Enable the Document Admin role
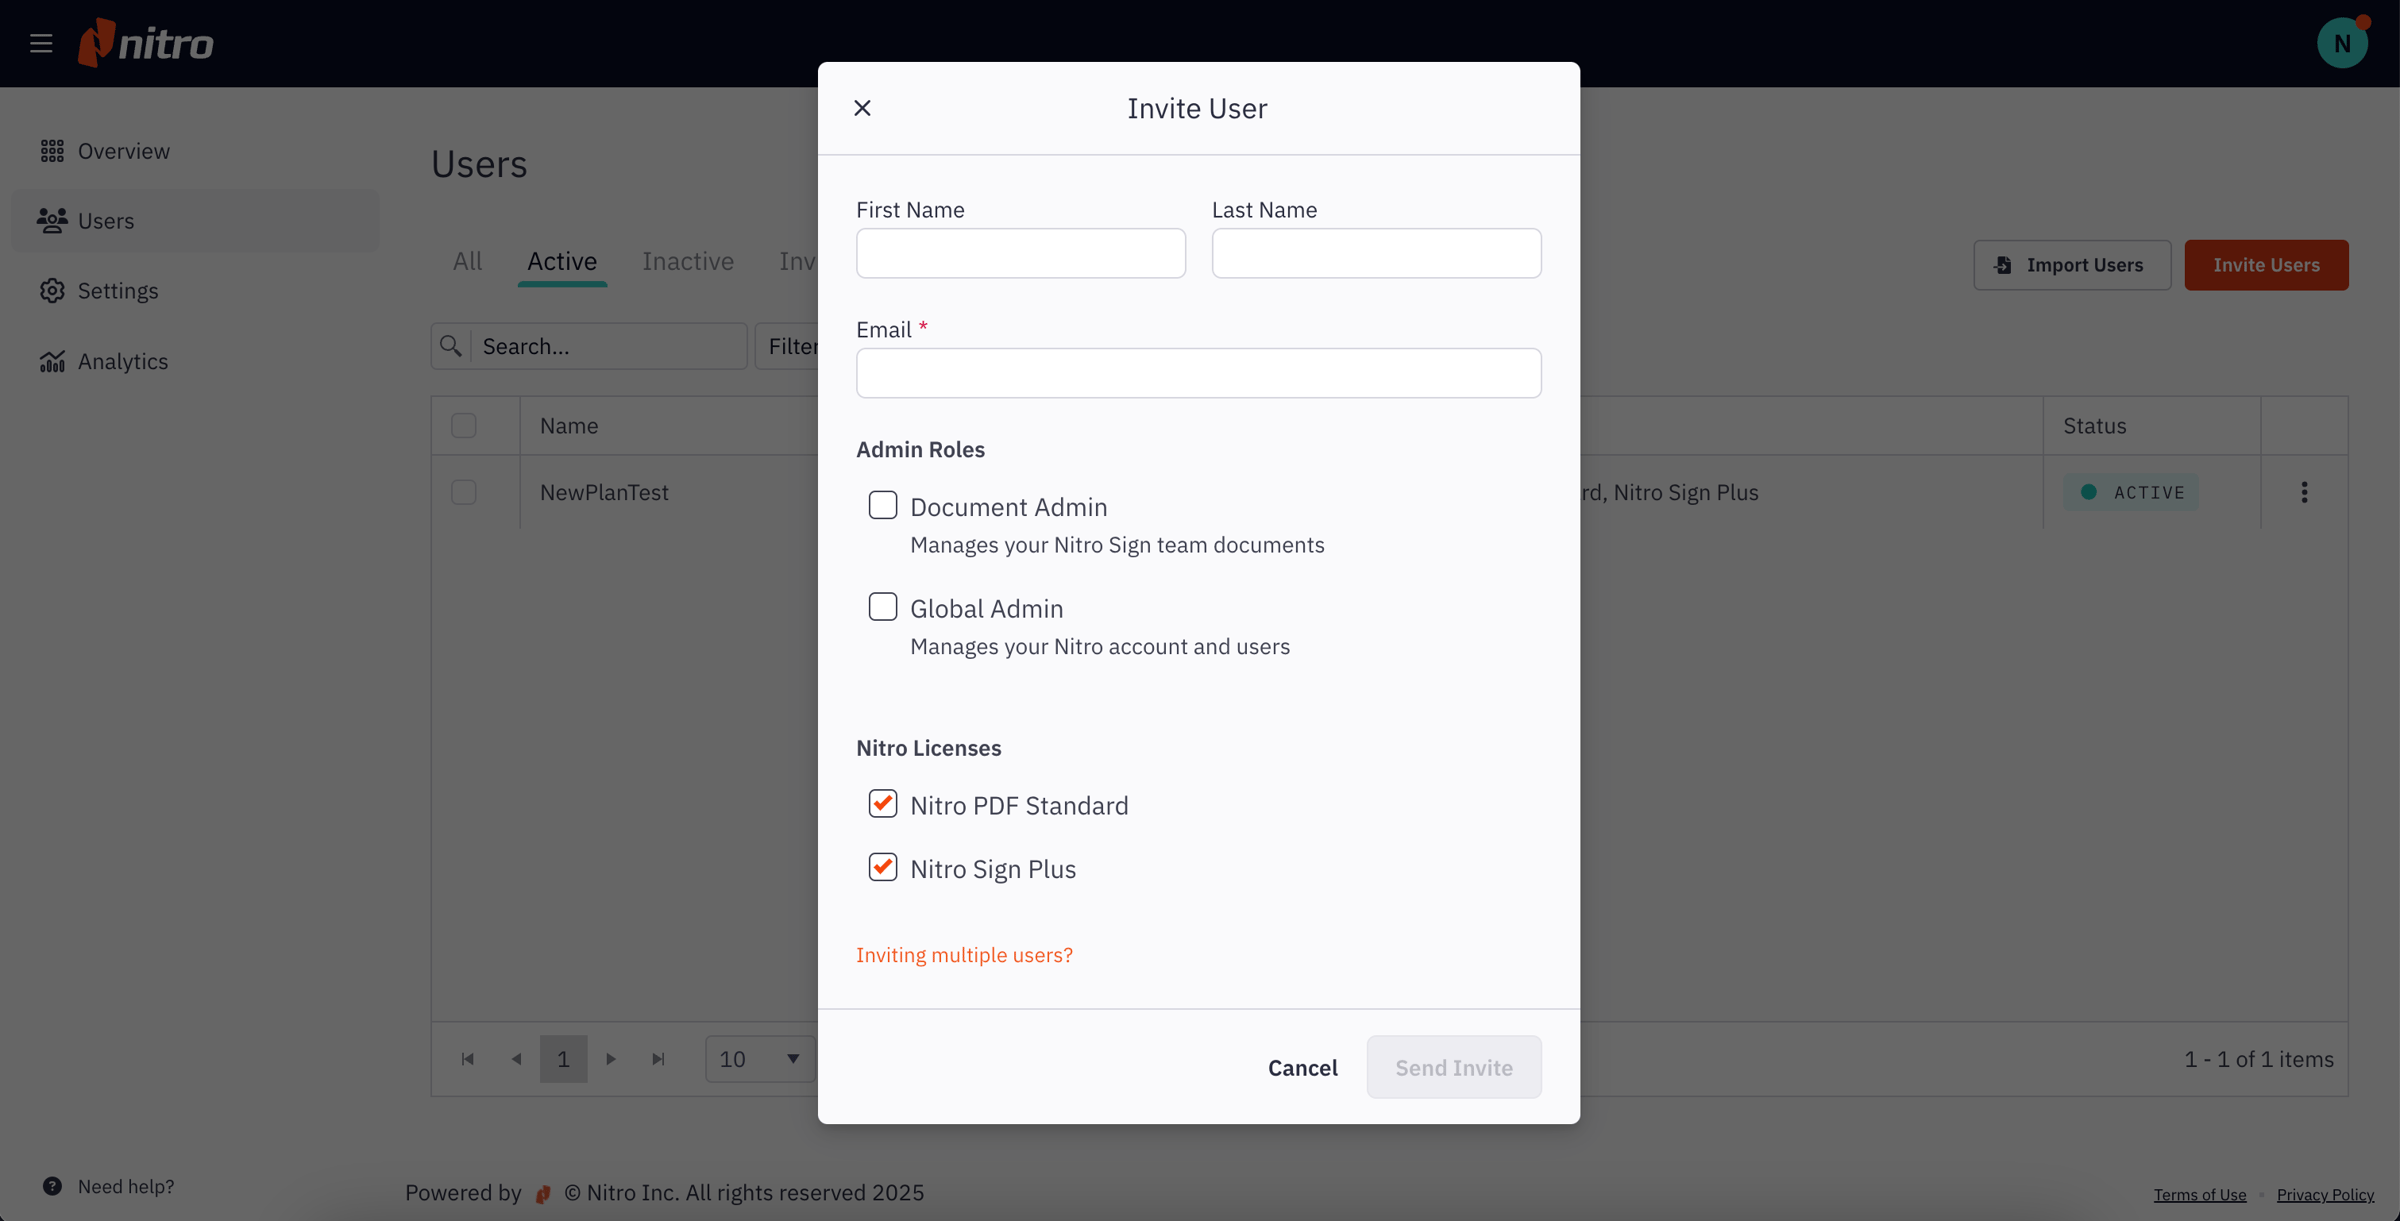Viewport: 2400px width, 1221px height. tap(883, 505)
